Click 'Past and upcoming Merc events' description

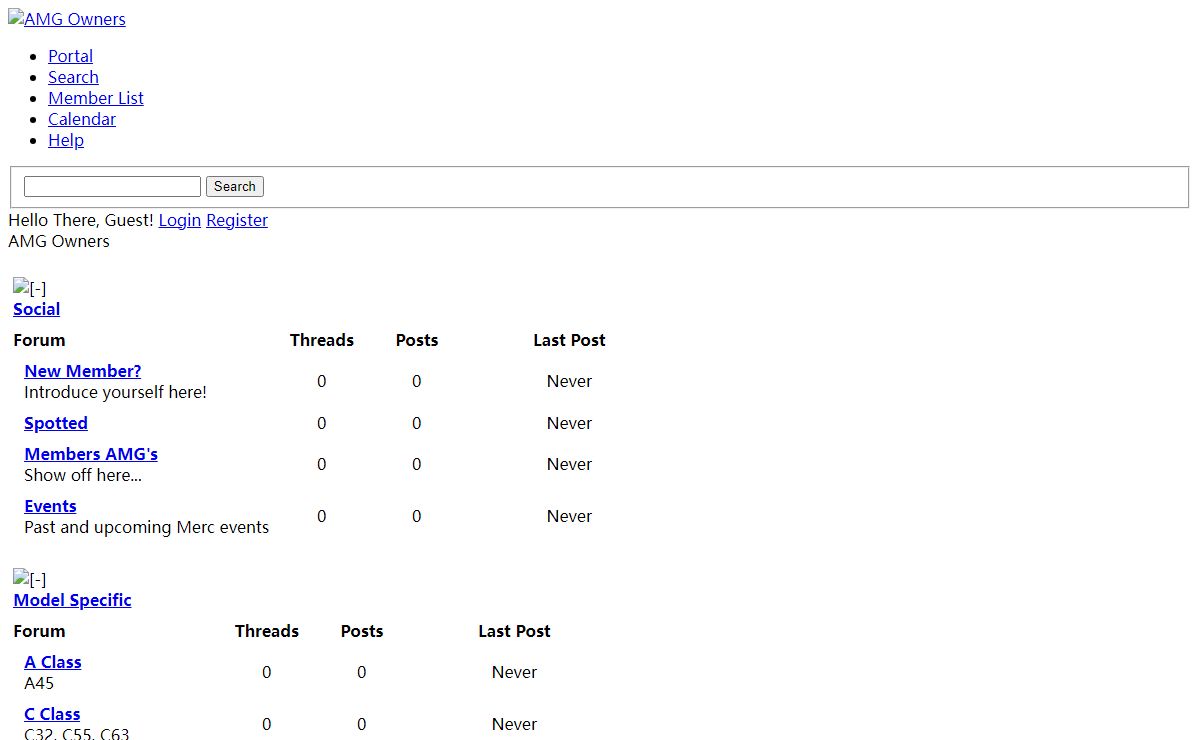point(146,527)
